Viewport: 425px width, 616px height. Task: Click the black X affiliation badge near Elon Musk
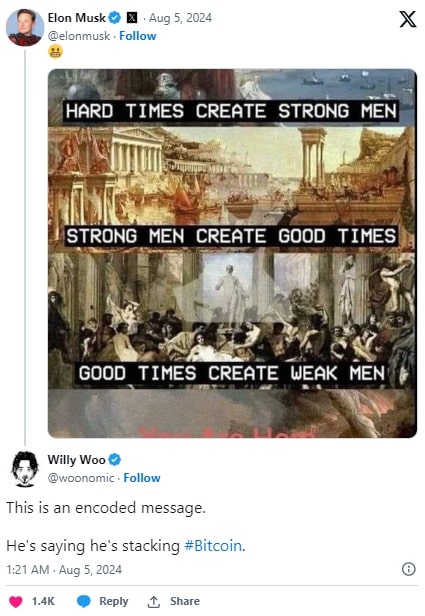[x=132, y=18]
